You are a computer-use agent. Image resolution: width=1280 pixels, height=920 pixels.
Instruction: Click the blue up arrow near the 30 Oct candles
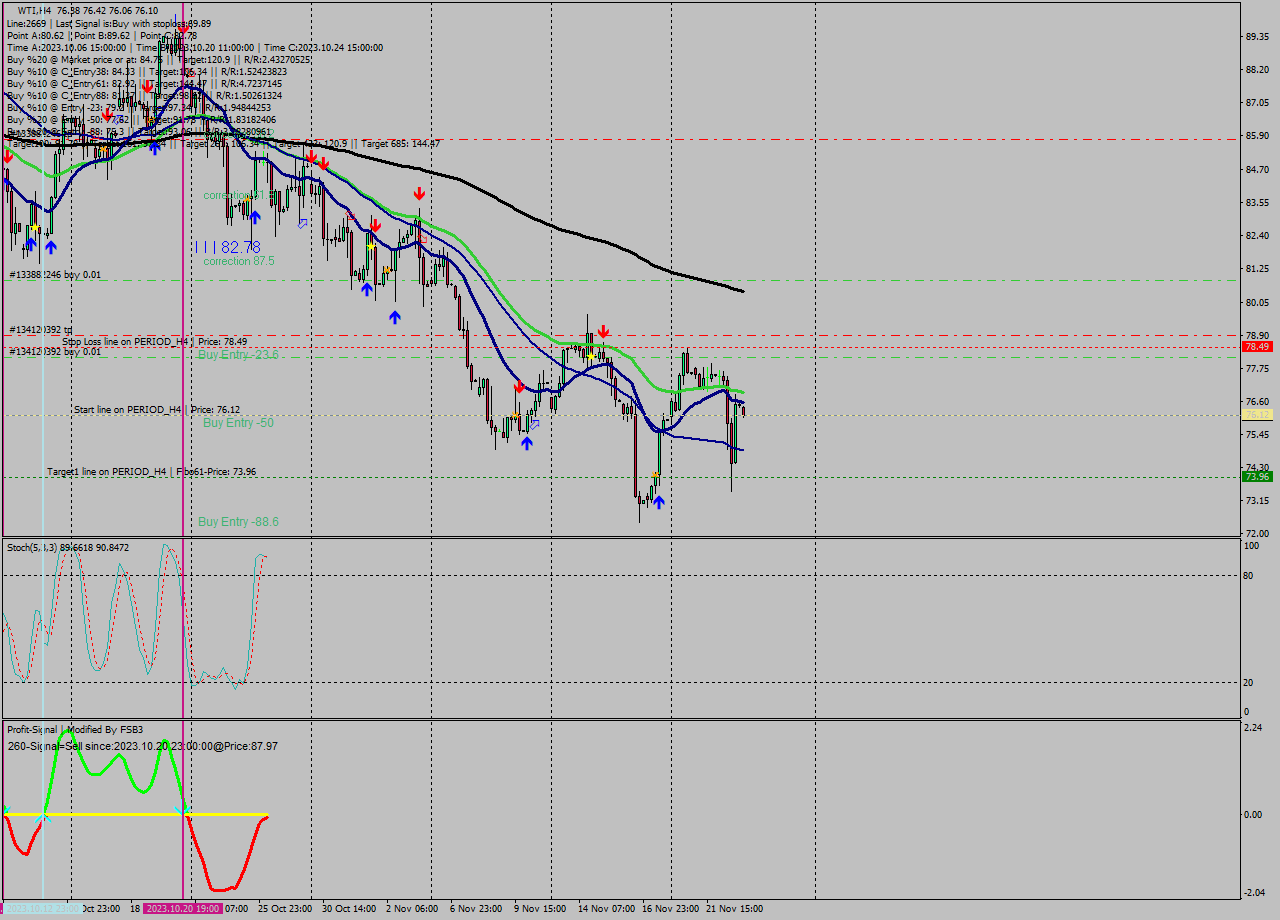[367, 290]
